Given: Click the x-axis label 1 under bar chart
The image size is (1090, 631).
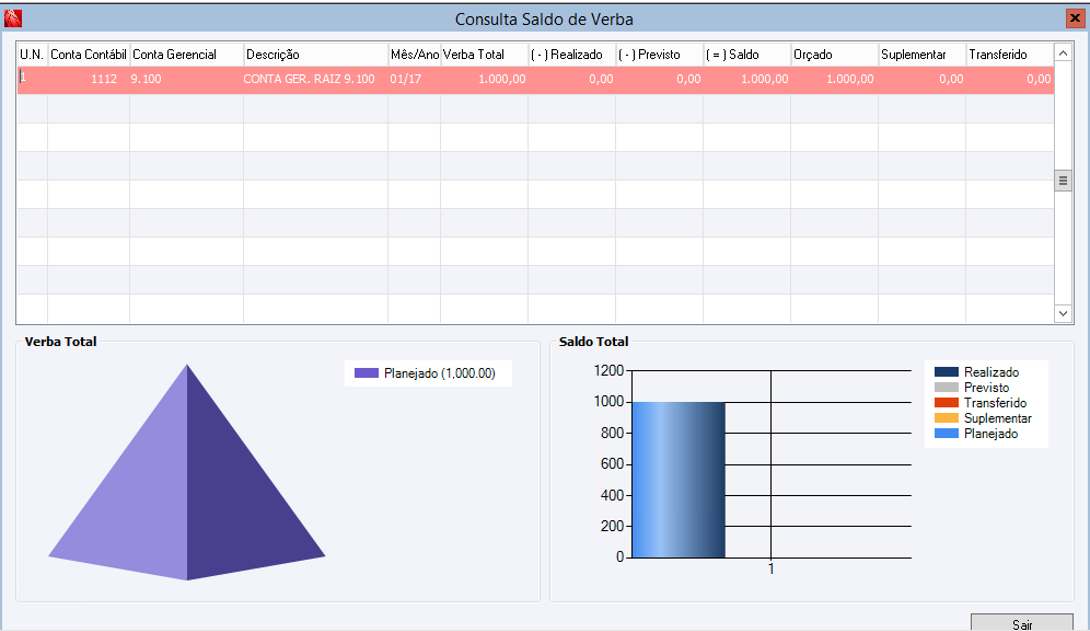Looking at the screenshot, I should (x=771, y=569).
